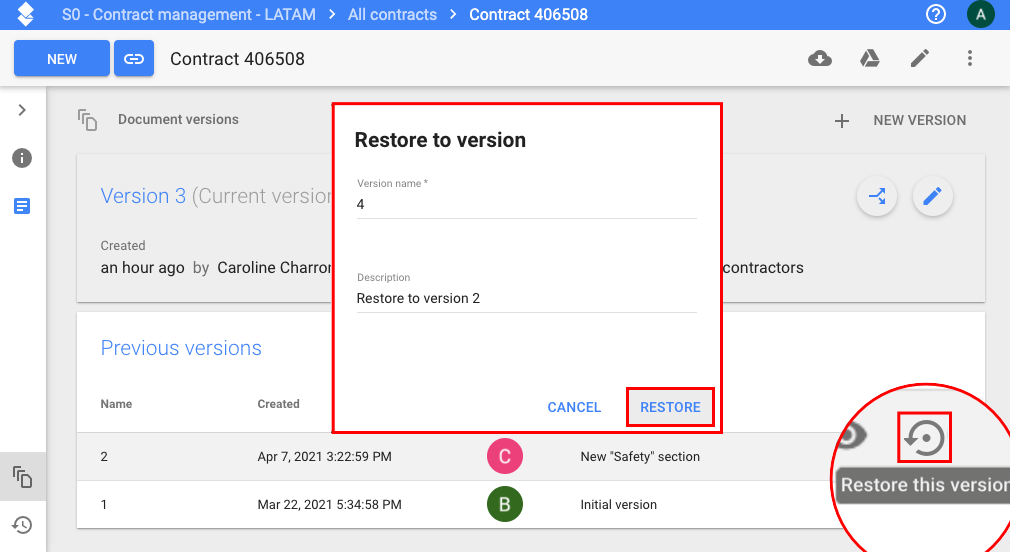Click the Mar 22, 2021 5:34:58 PM date

tap(329, 504)
